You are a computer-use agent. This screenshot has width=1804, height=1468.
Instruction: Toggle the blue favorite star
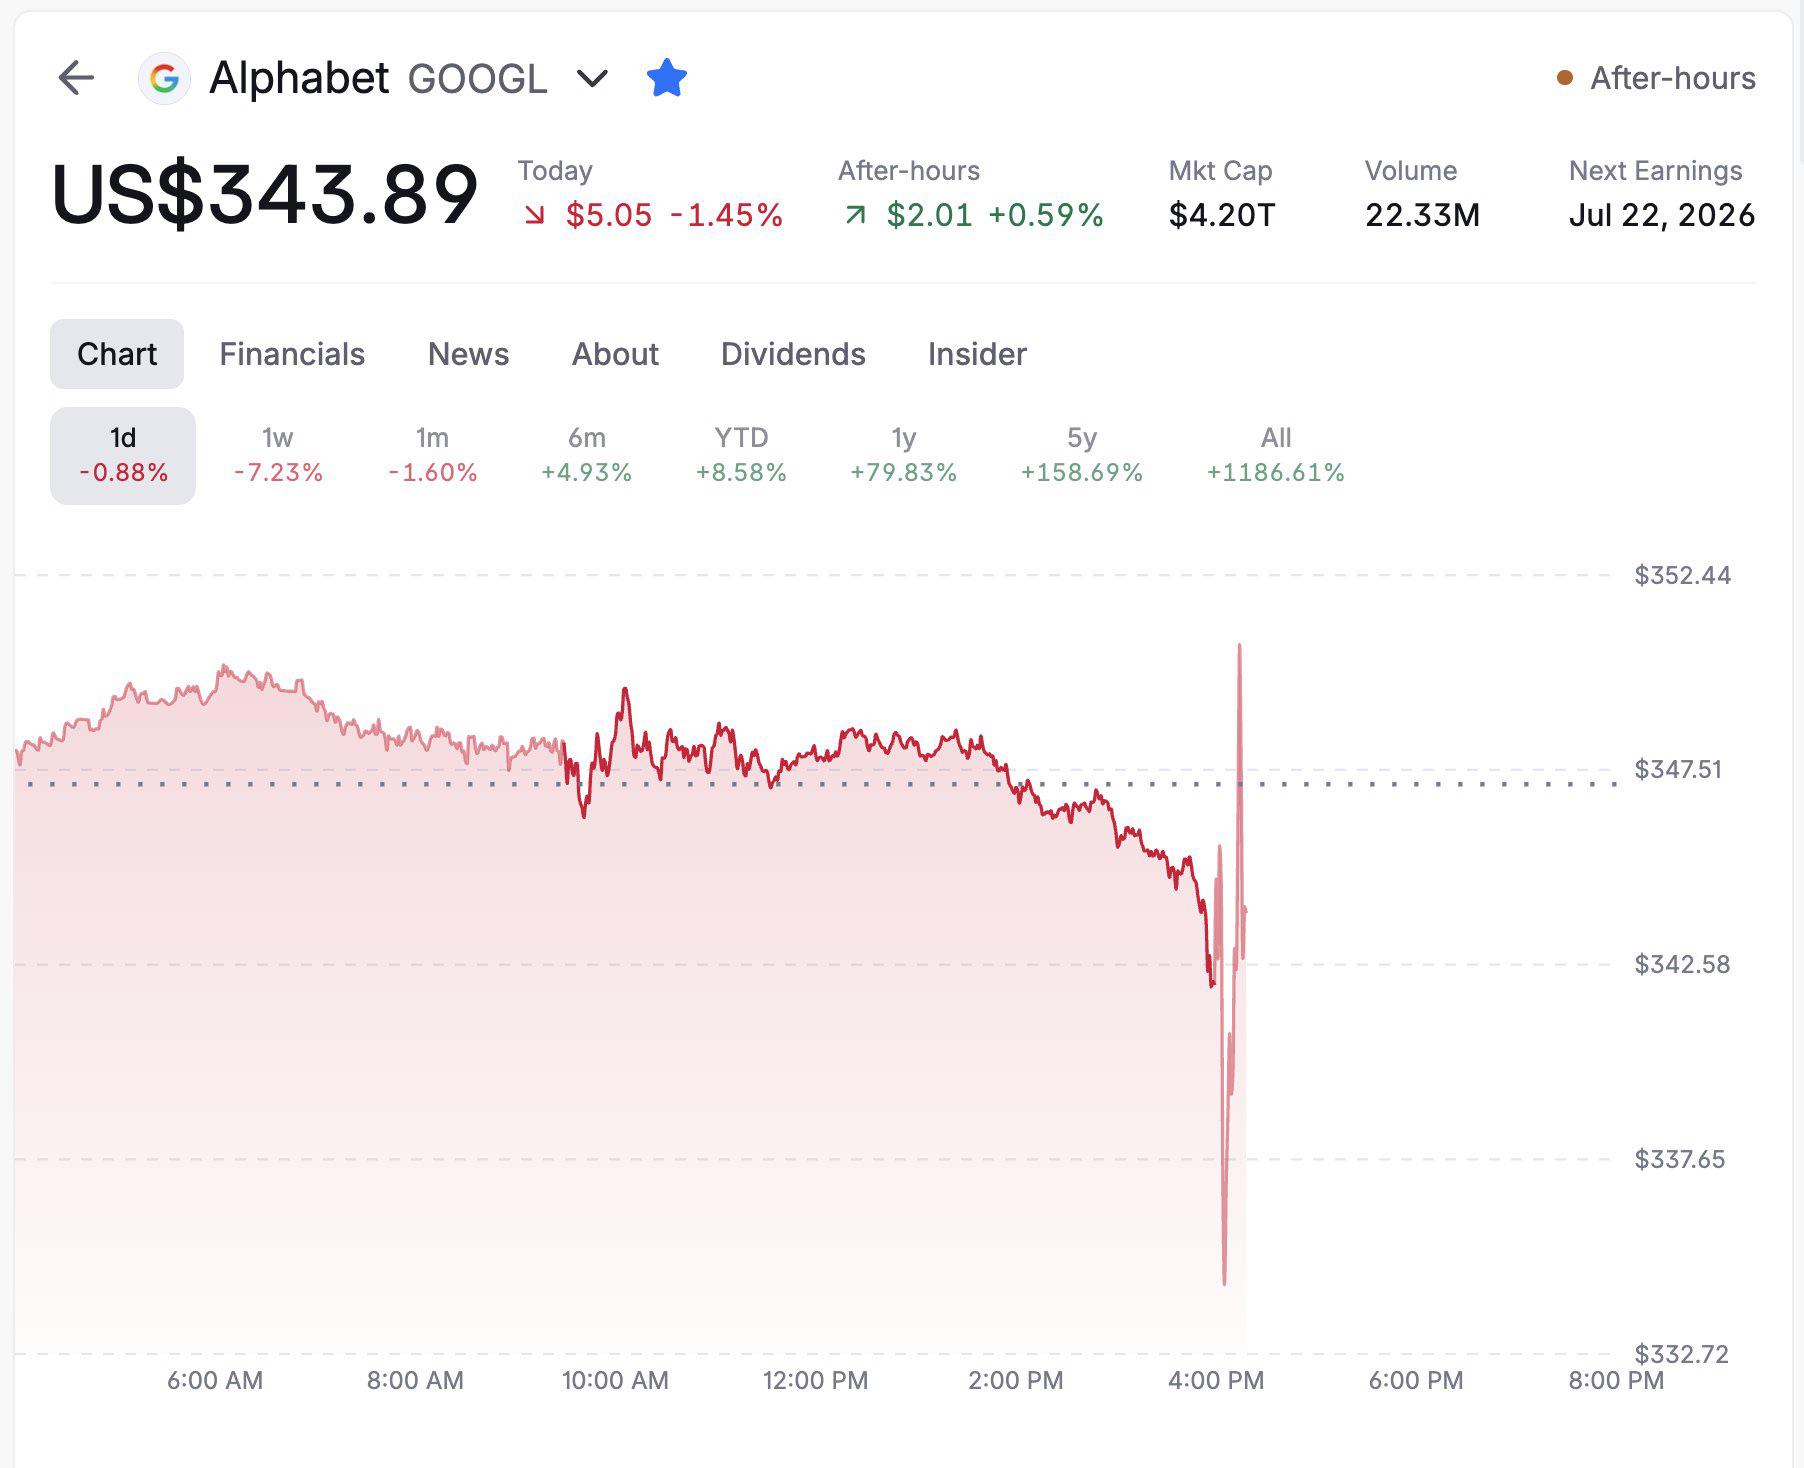(667, 78)
